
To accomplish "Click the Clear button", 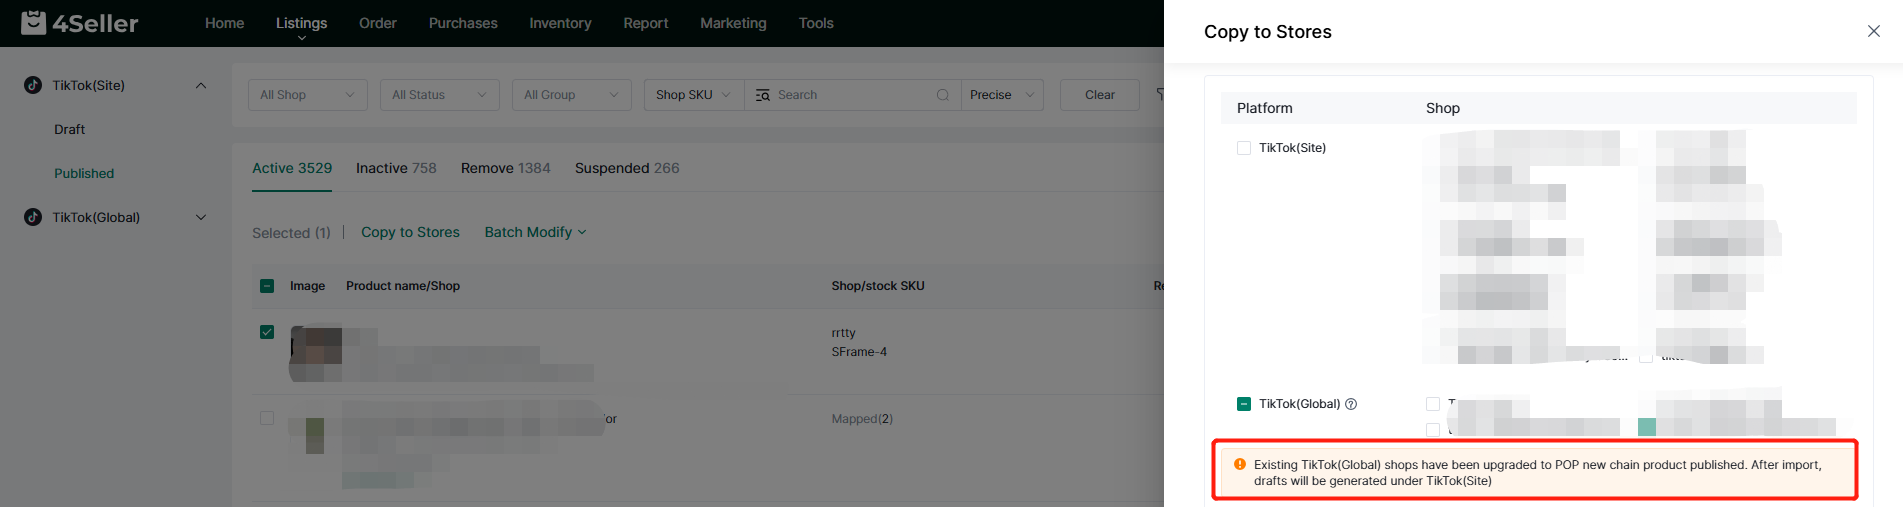I will click(1100, 95).
